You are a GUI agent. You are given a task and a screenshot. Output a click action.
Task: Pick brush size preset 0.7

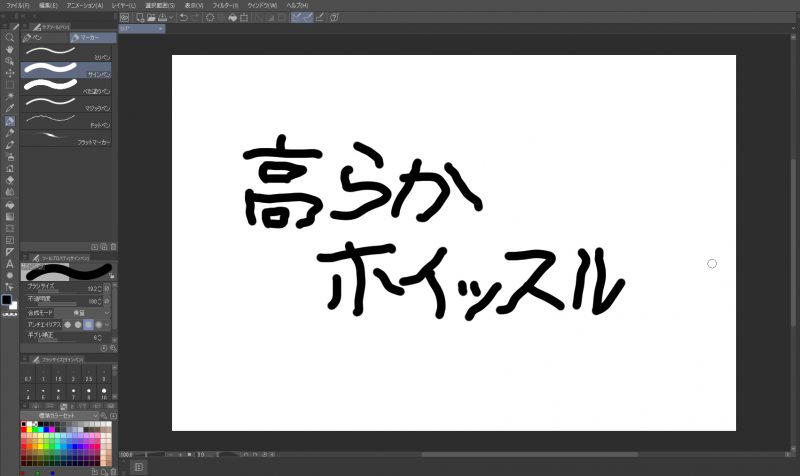(x=28, y=376)
